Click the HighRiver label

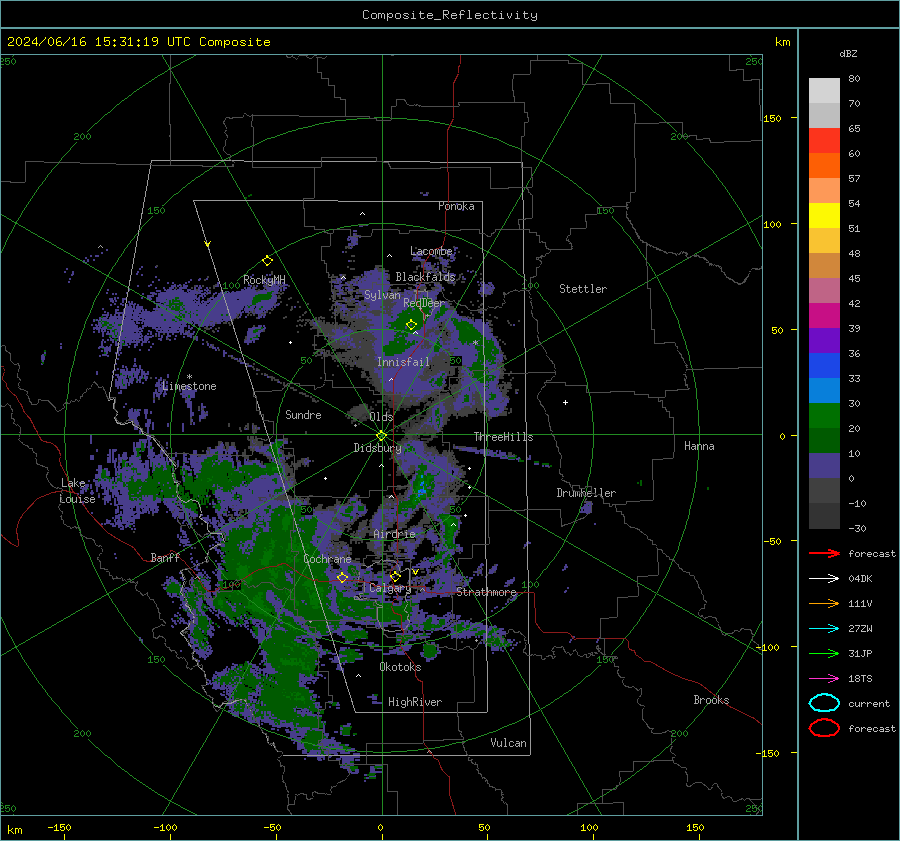point(415,702)
